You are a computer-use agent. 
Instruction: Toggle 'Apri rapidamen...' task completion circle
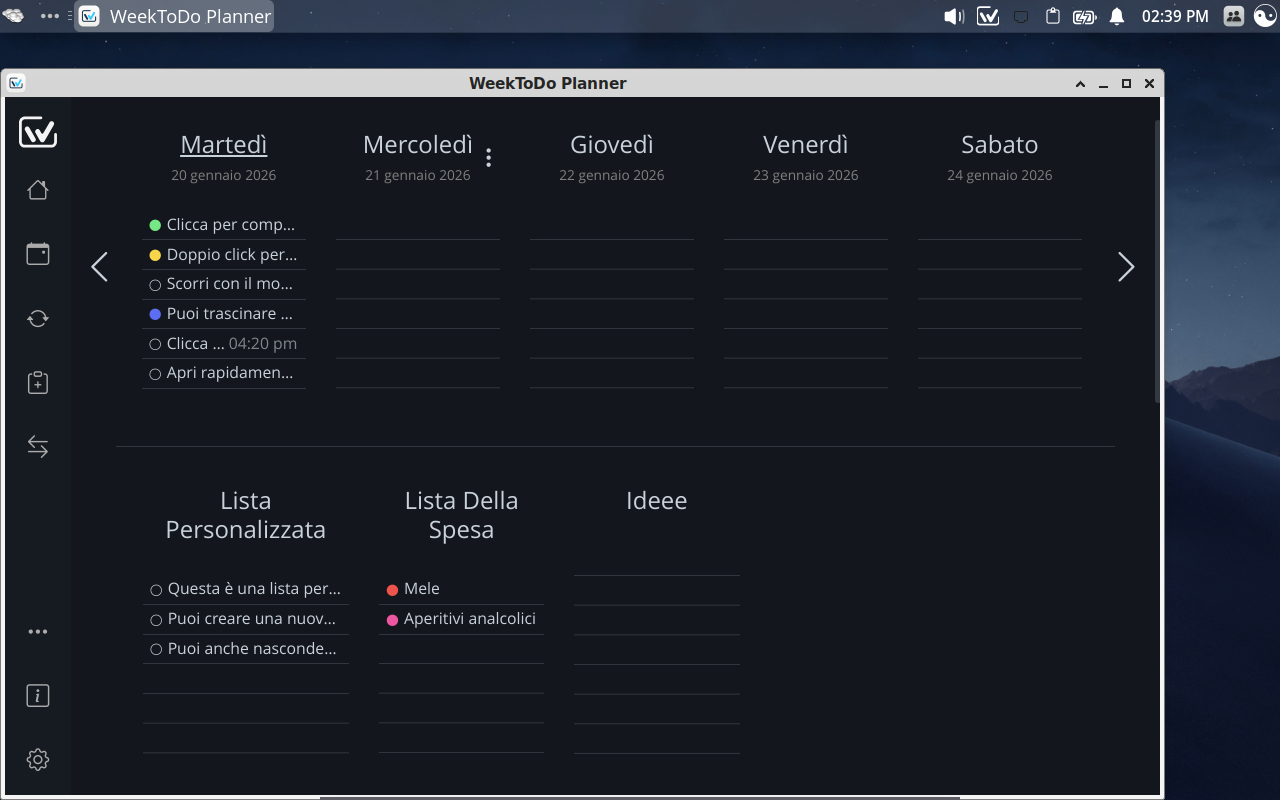[155, 374]
